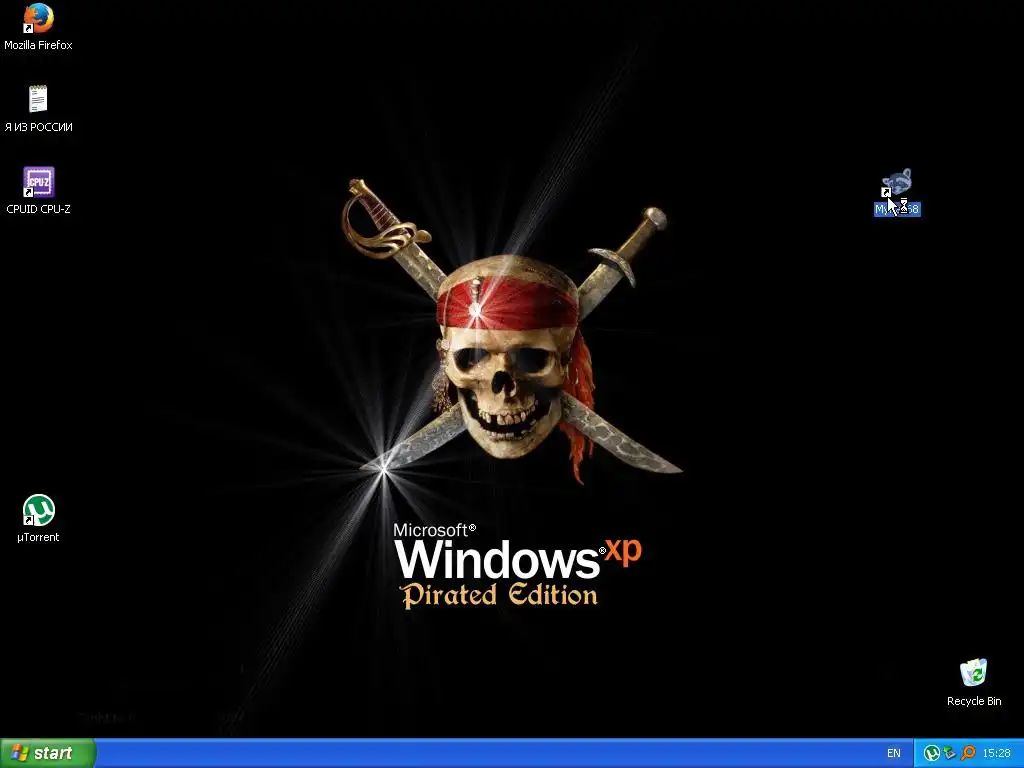1024x768 pixels.
Task: Click the green arrow hardware tray icon
Action: coord(950,753)
